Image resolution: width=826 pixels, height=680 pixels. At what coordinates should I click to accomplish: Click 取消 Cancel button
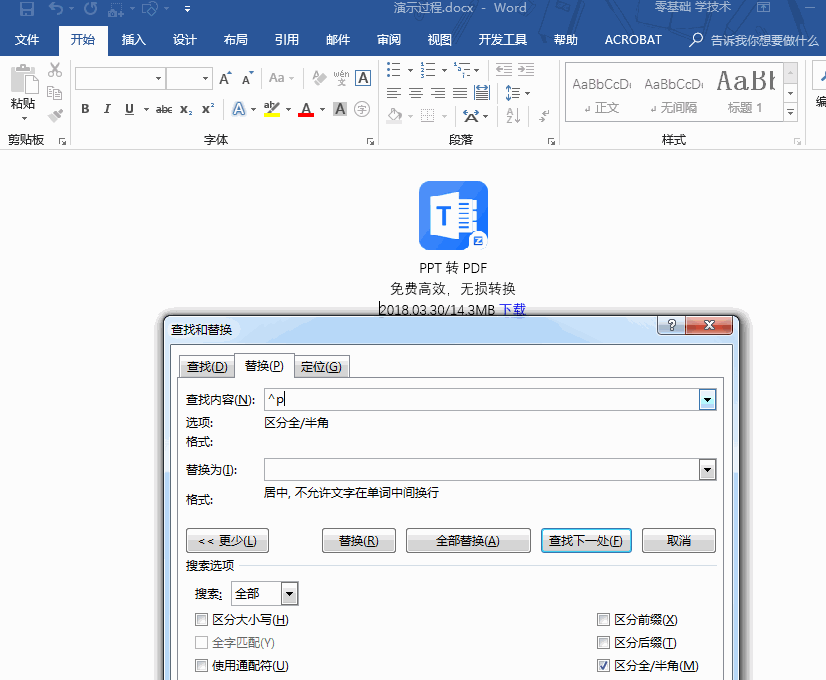coord(678,540)
